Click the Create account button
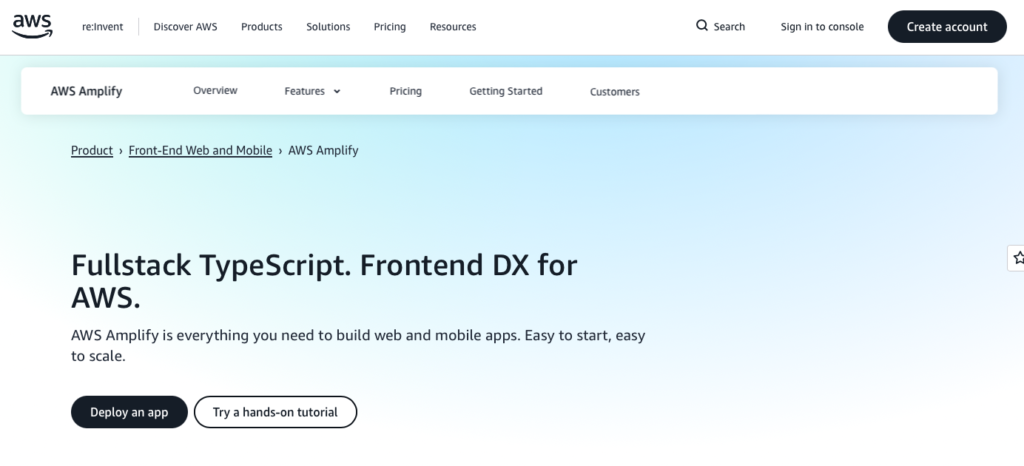This screenshot has height=466, width=1024. point(947,27)
